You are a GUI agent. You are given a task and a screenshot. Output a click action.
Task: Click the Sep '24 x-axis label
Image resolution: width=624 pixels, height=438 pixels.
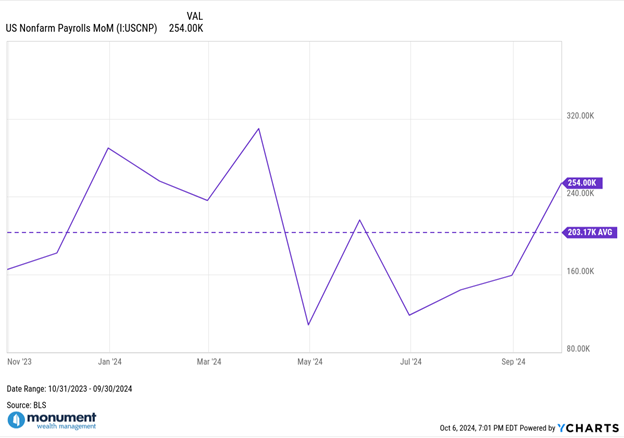513,362
